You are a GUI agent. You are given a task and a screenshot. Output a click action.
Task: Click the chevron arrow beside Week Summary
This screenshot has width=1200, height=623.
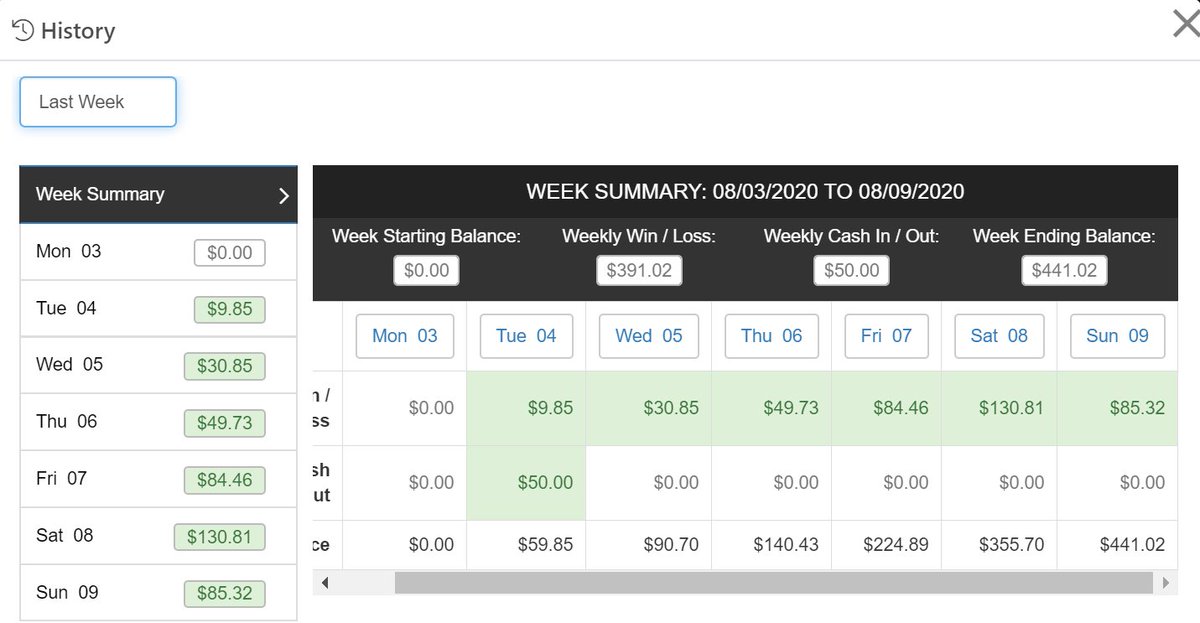(283, 195)
